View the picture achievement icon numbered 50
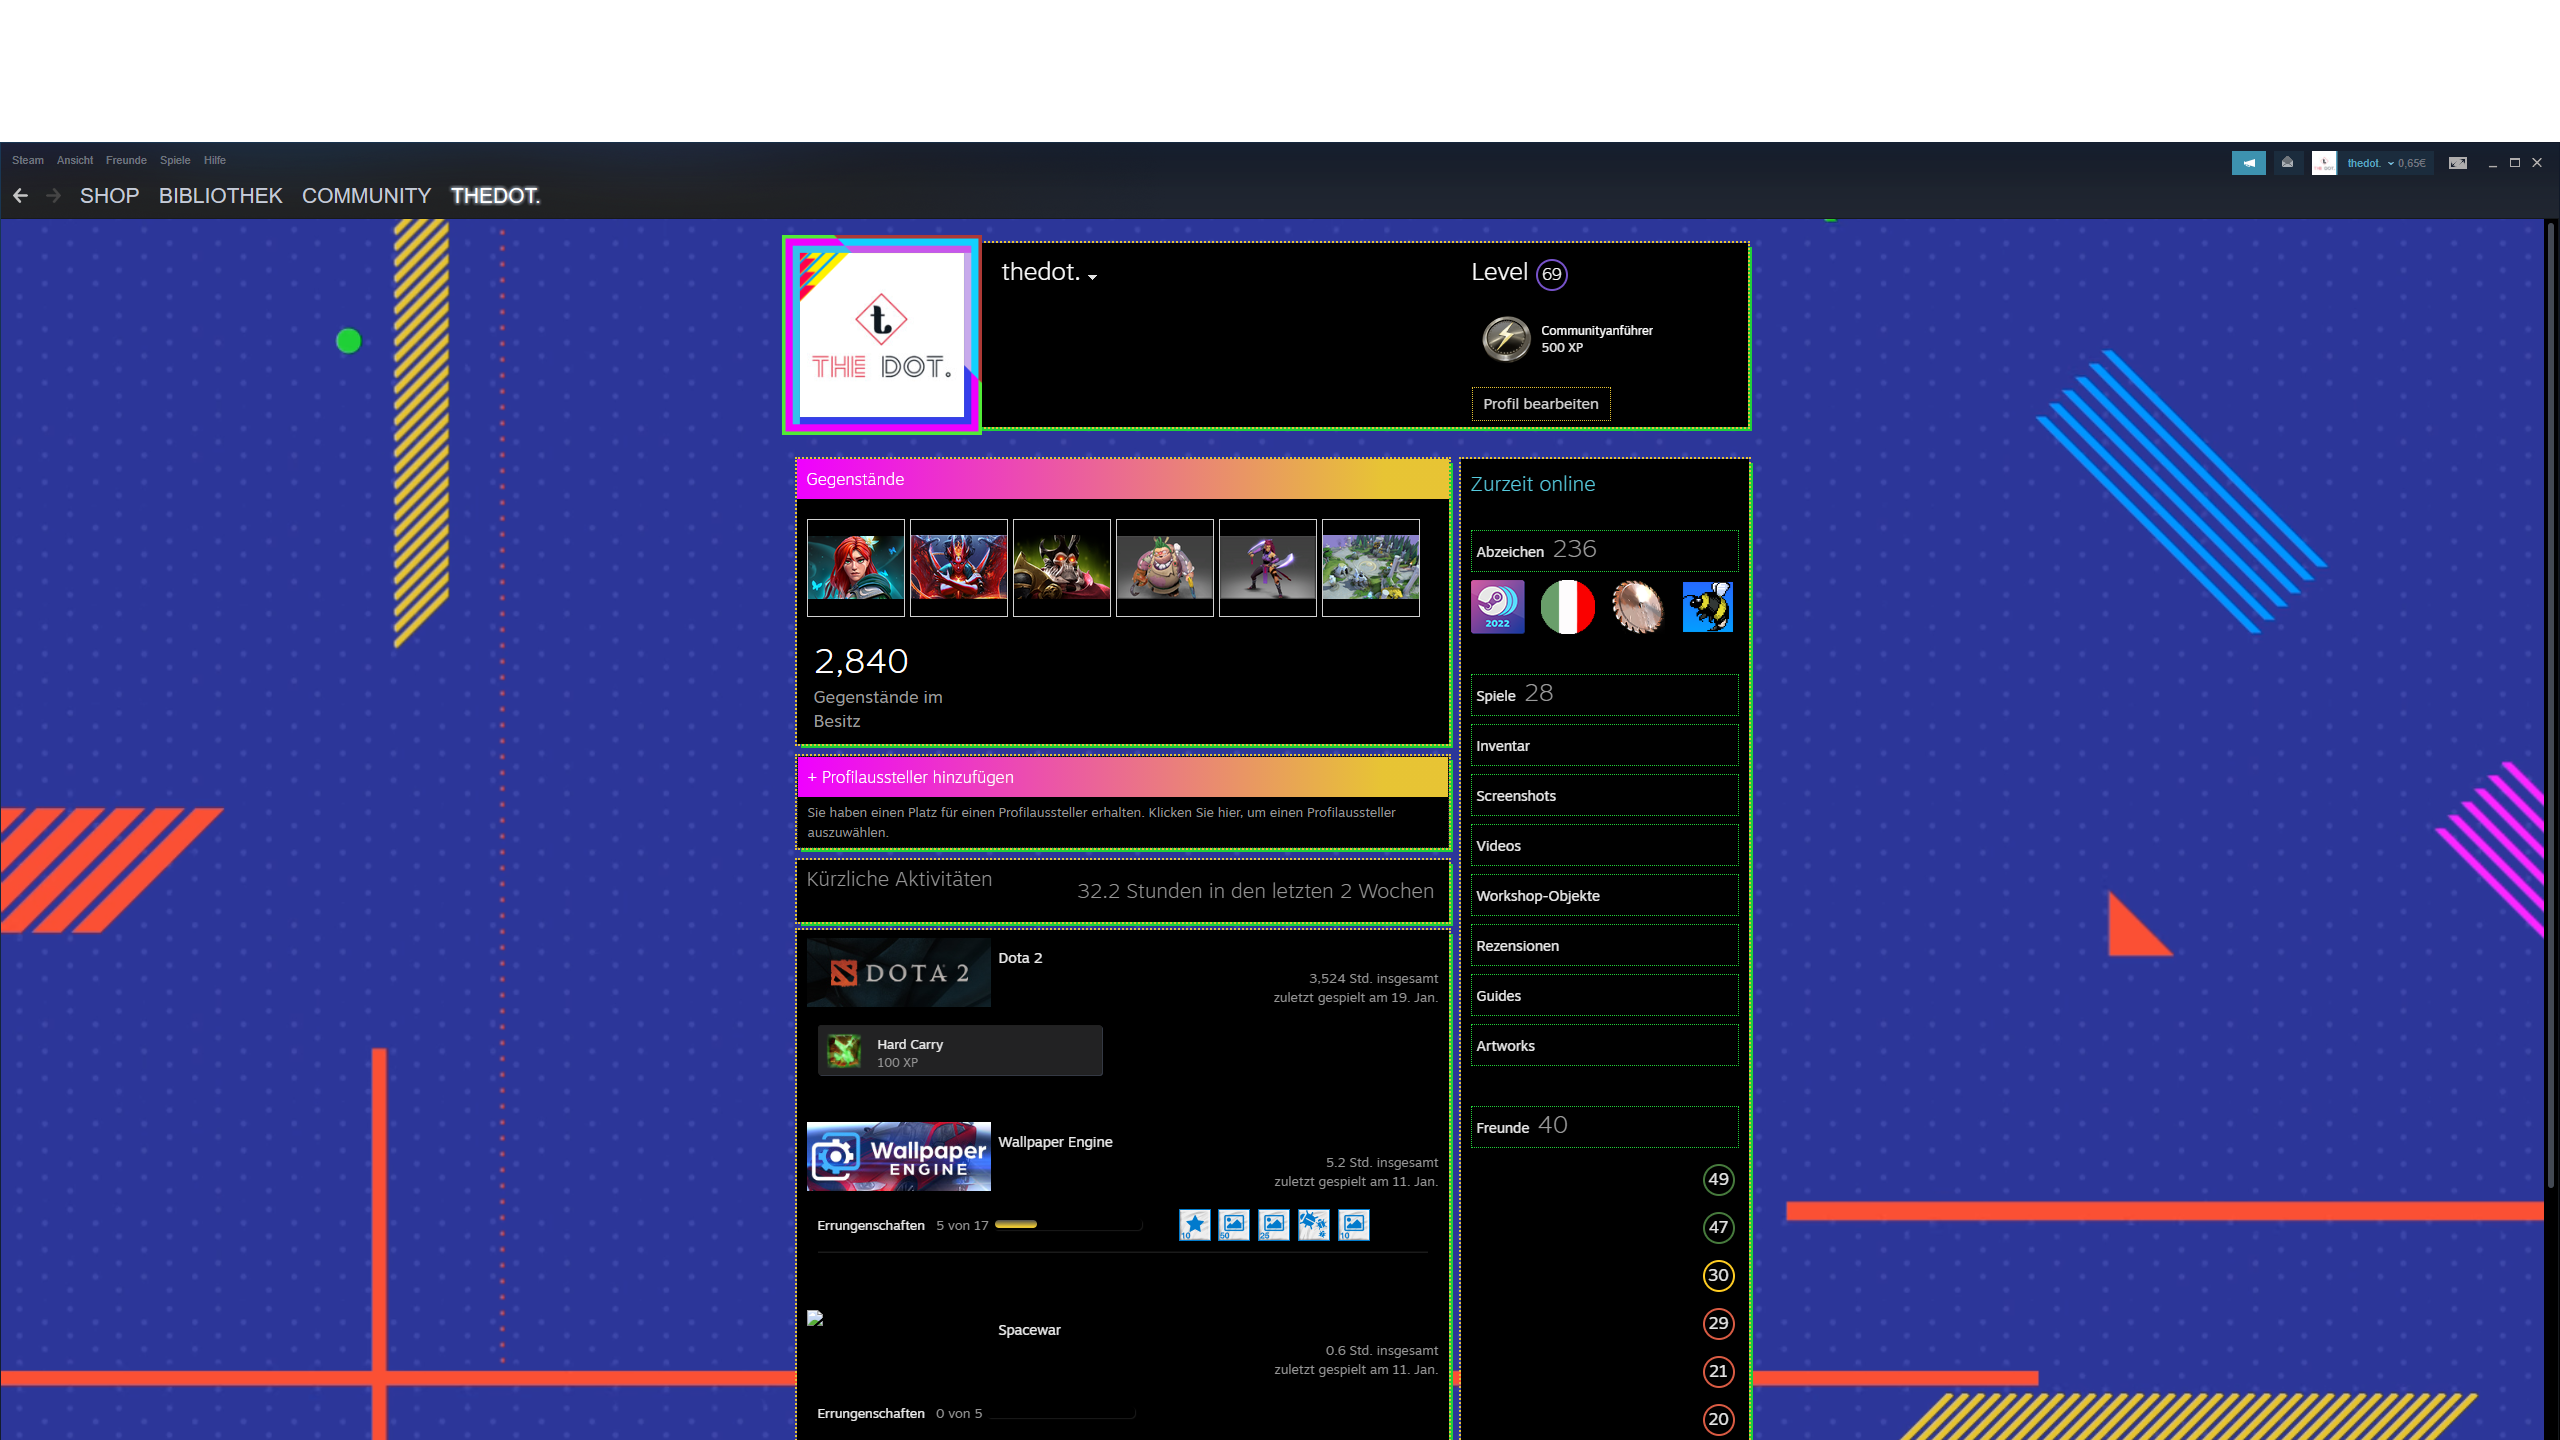Screen dimensions: 2560x1440 1234,1225
